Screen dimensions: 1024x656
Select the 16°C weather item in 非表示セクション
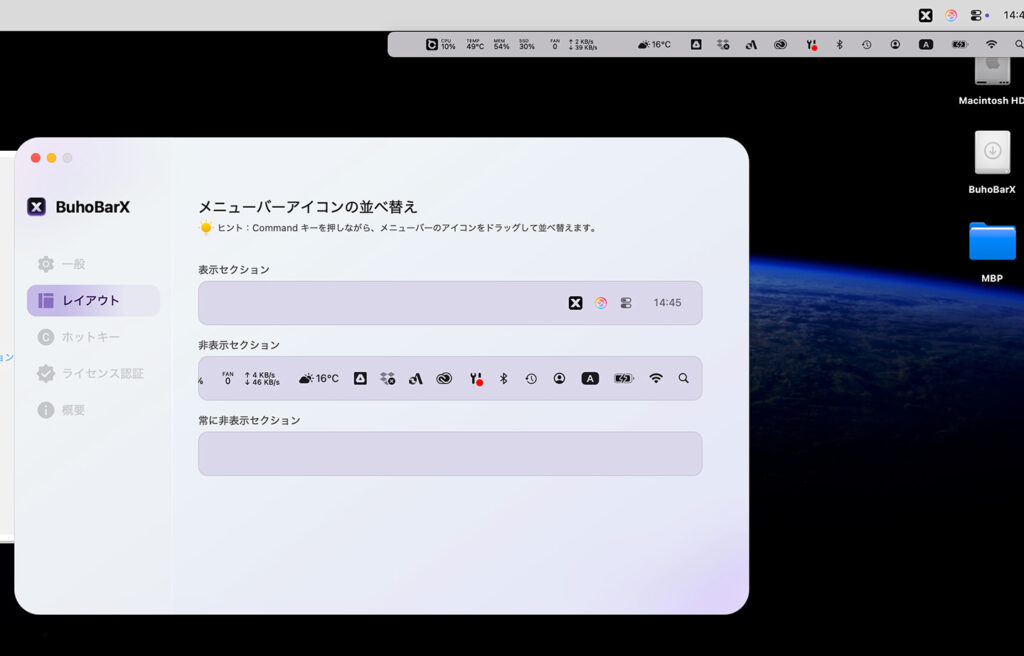pyautogui.click(x=319, y=379)
